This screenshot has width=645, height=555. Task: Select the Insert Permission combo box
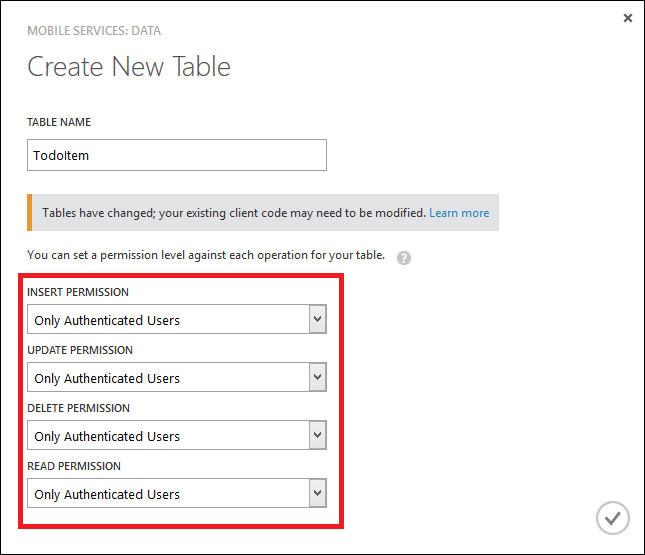177,319
